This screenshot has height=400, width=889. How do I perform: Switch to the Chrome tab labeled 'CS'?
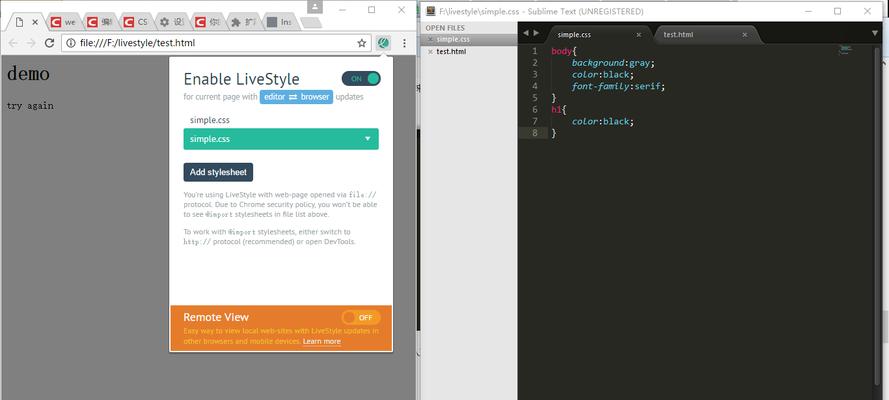[x=136, y=22]
